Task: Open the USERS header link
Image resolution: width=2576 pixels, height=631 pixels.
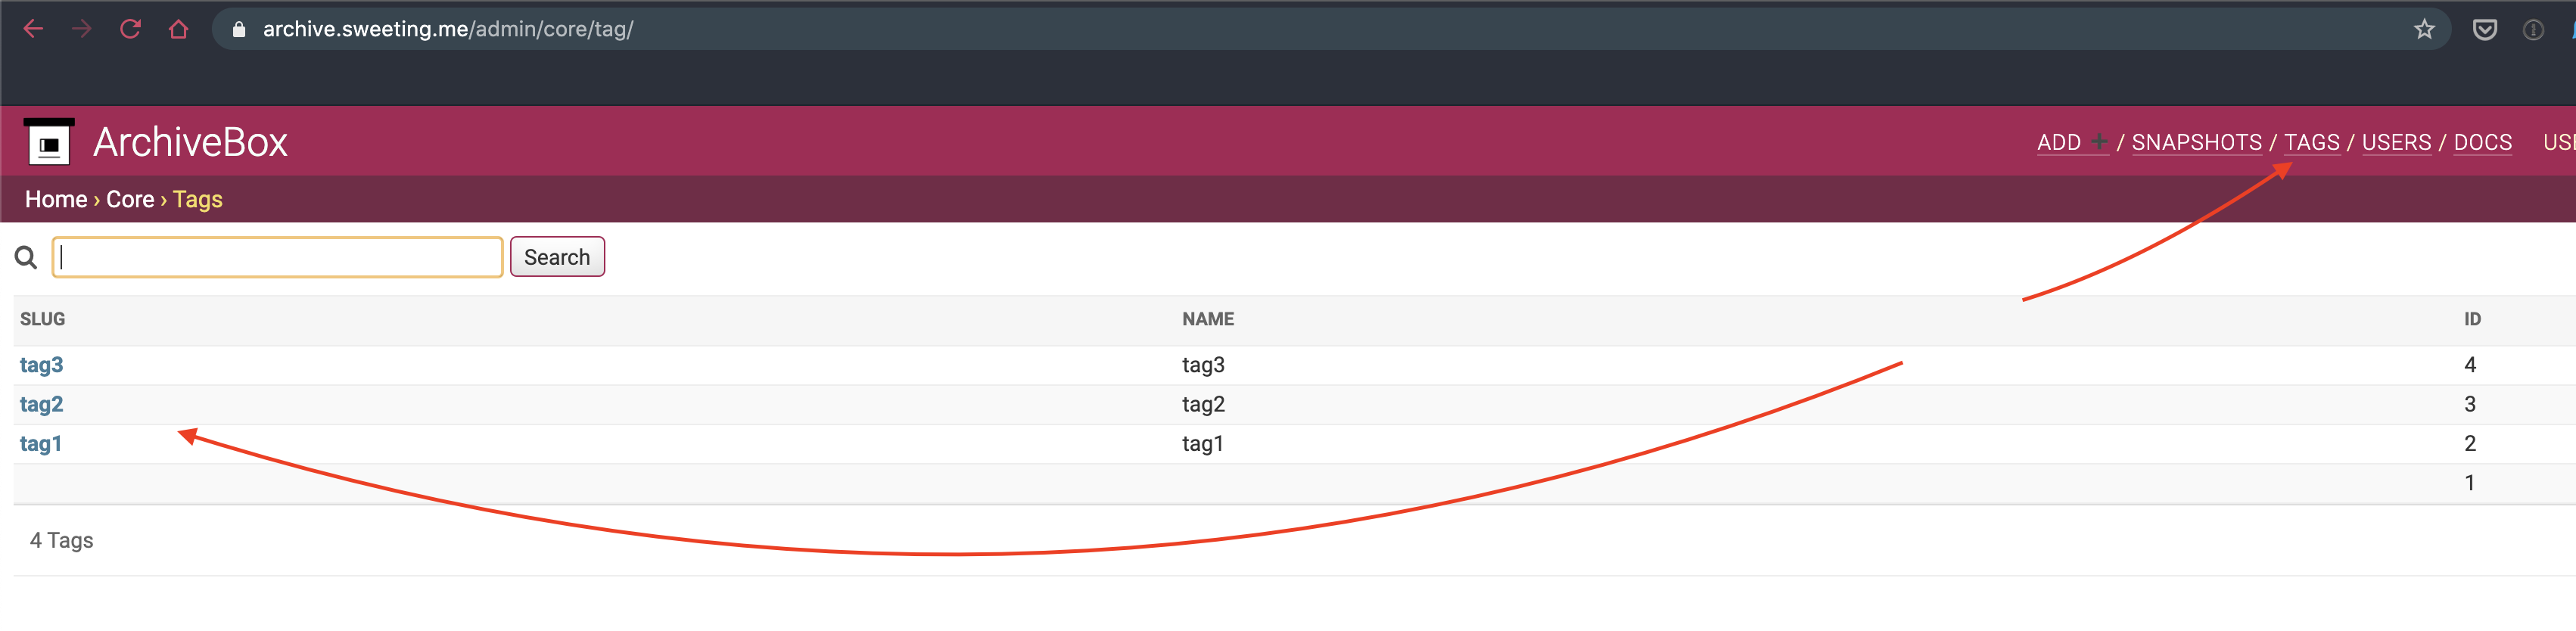Action: (2396, 143)
